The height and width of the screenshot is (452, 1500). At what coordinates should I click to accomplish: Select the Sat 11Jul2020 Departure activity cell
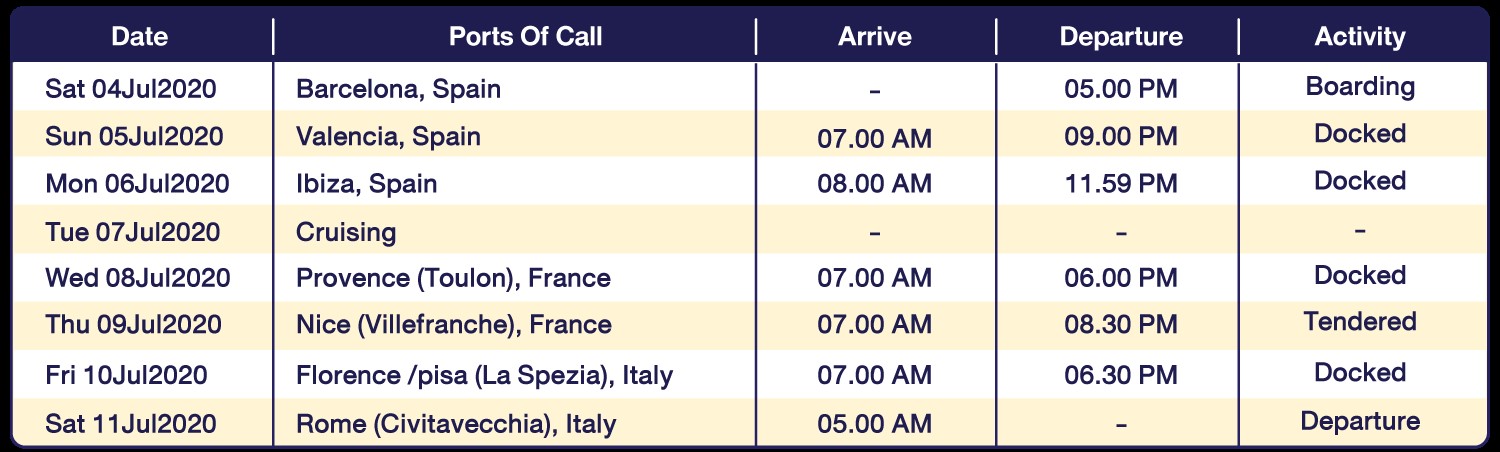(1360, 421)
